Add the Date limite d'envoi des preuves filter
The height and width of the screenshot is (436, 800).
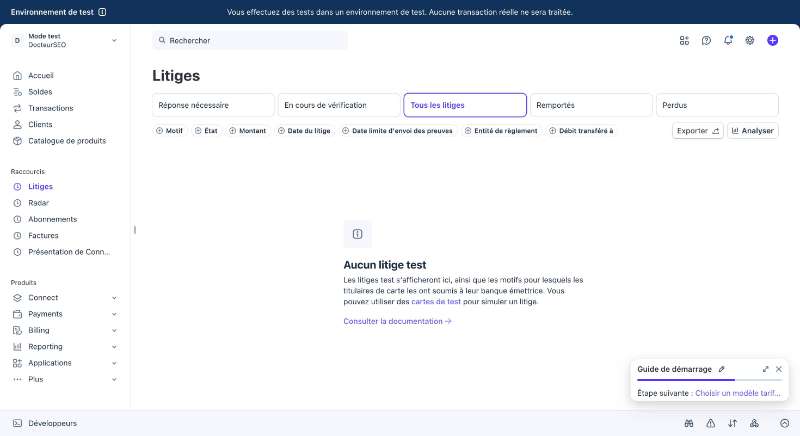(397, 131)
